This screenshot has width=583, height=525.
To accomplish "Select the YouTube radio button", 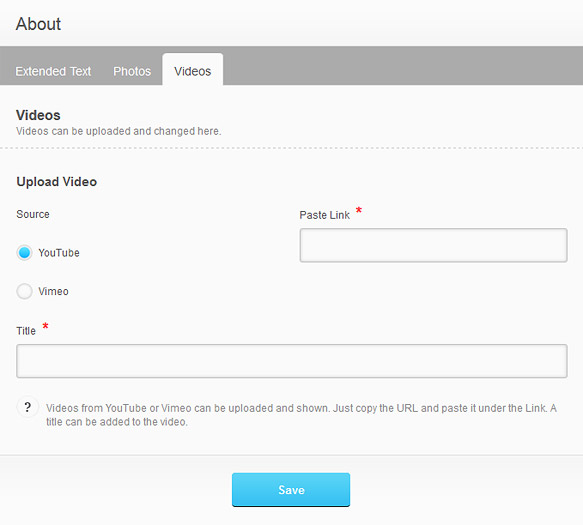I will [25, 253].
